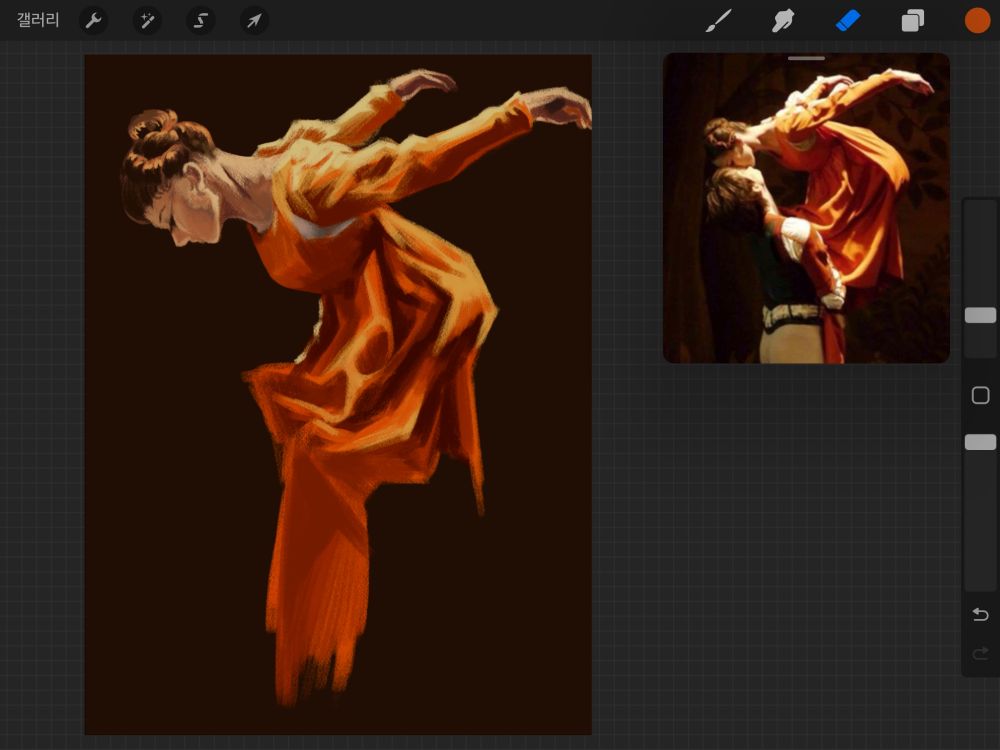Open the orange active color swatch

pos(977,20)
